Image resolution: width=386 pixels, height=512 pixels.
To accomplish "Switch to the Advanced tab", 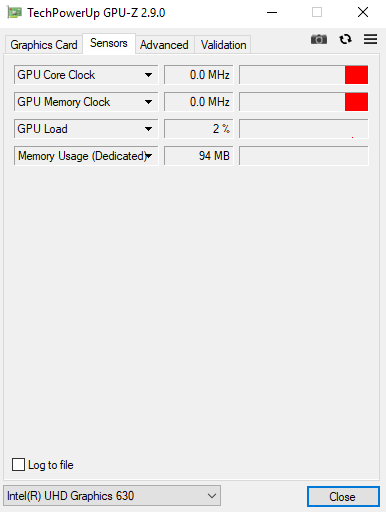I will (x=164, y=45).
